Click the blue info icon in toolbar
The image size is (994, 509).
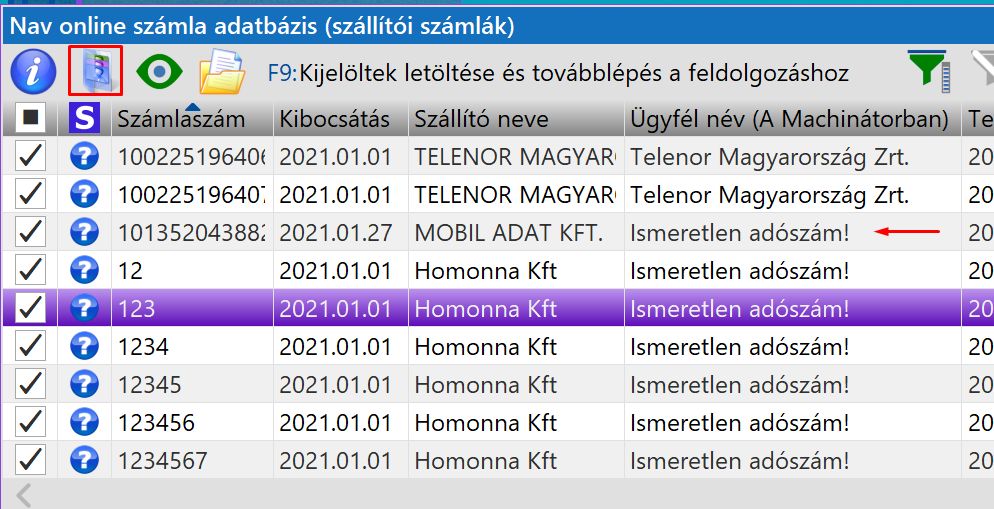pos(32,72)
